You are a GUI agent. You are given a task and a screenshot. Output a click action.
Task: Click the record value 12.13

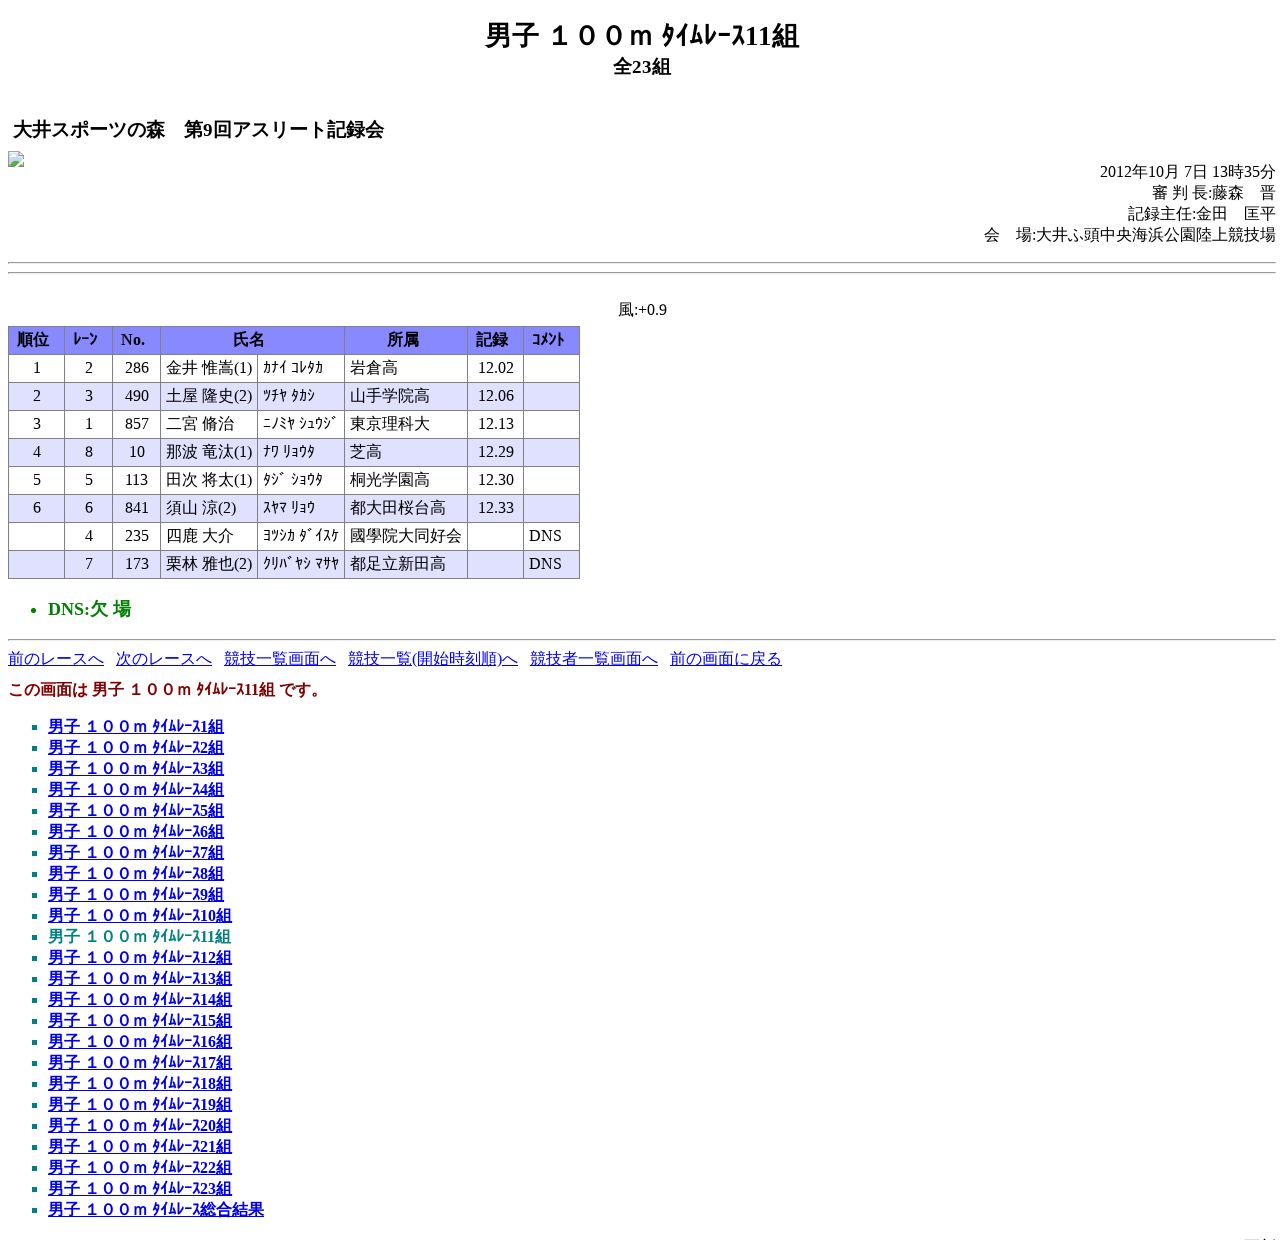pyautogui.click(x=495, y=424)
